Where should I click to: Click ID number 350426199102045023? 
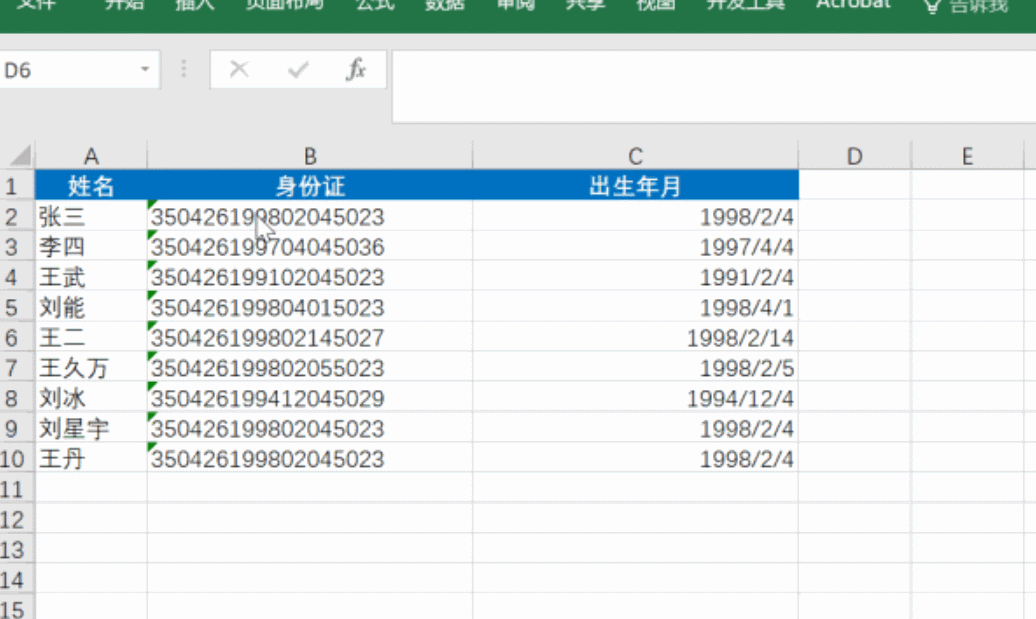tap(268, 277)
